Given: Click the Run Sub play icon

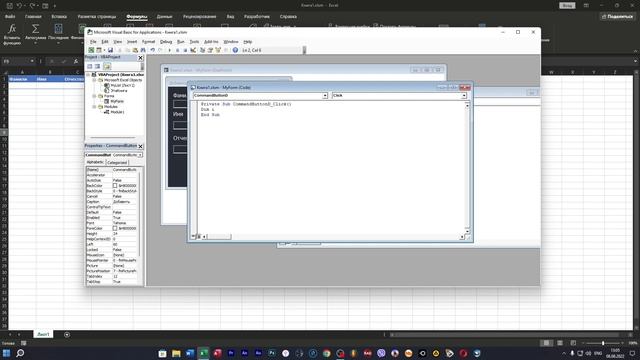Looking at the screenshot, I should 170,50.
